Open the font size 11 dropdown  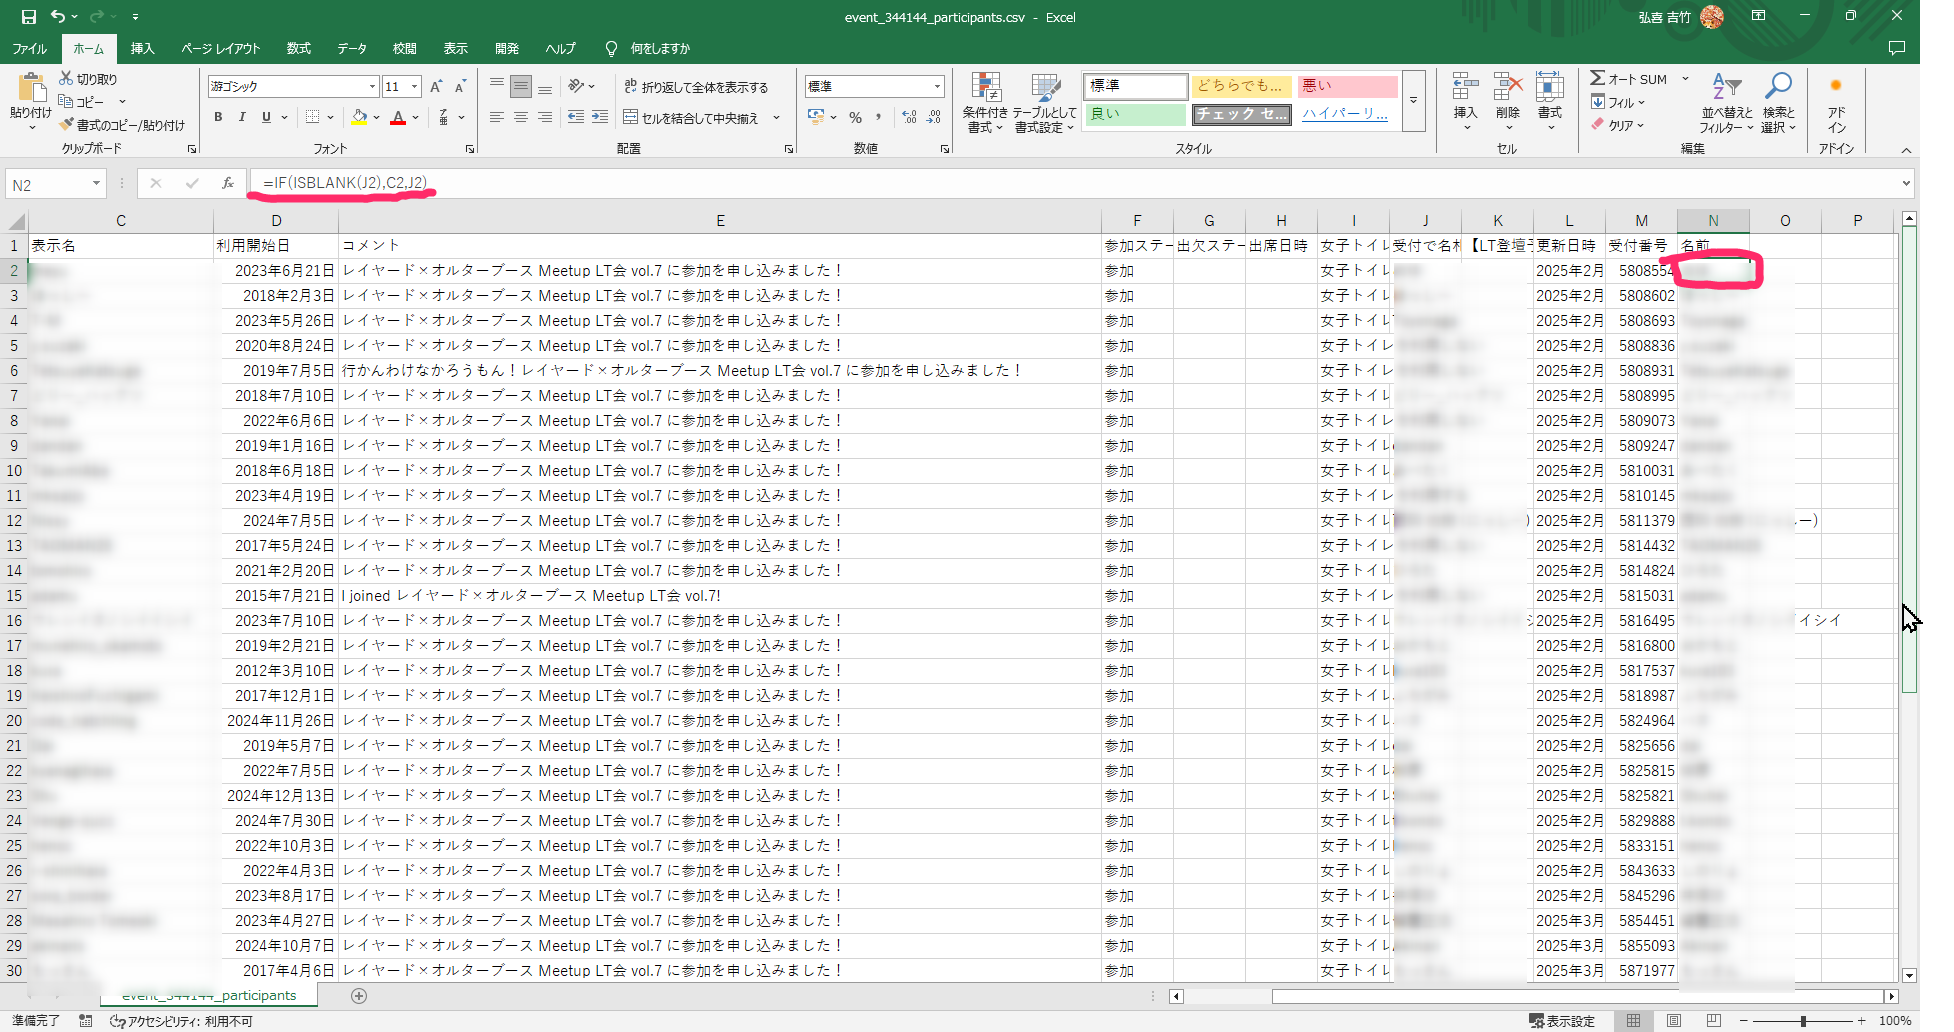[415, 87]
